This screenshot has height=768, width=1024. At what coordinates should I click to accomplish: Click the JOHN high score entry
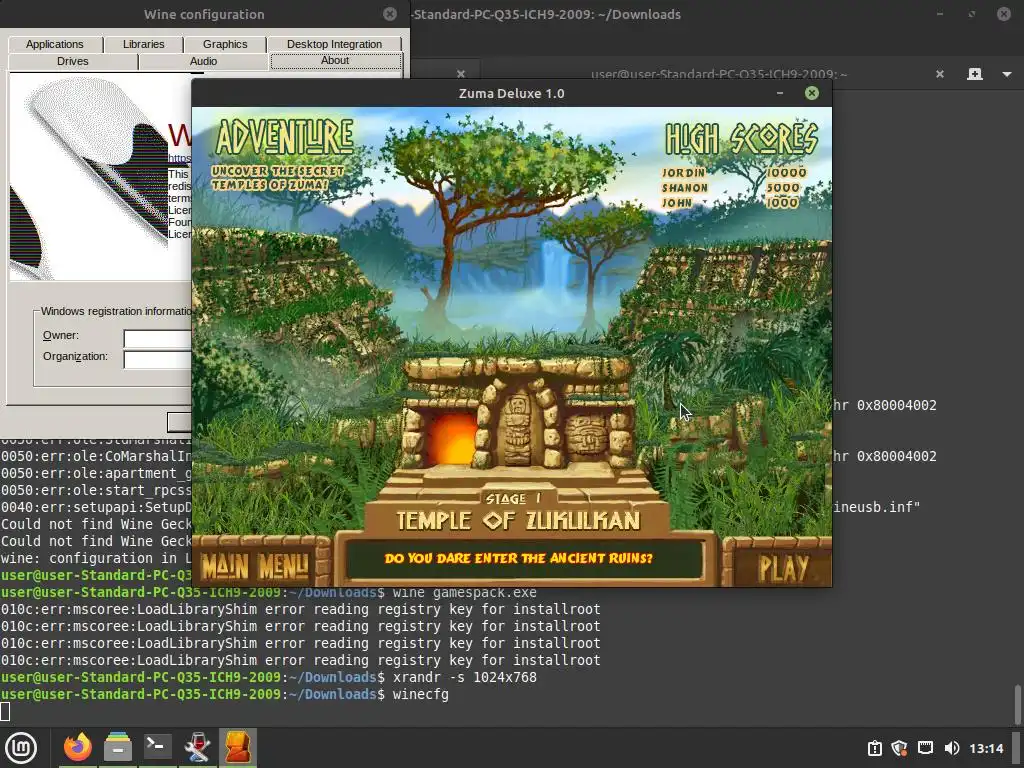730,202
